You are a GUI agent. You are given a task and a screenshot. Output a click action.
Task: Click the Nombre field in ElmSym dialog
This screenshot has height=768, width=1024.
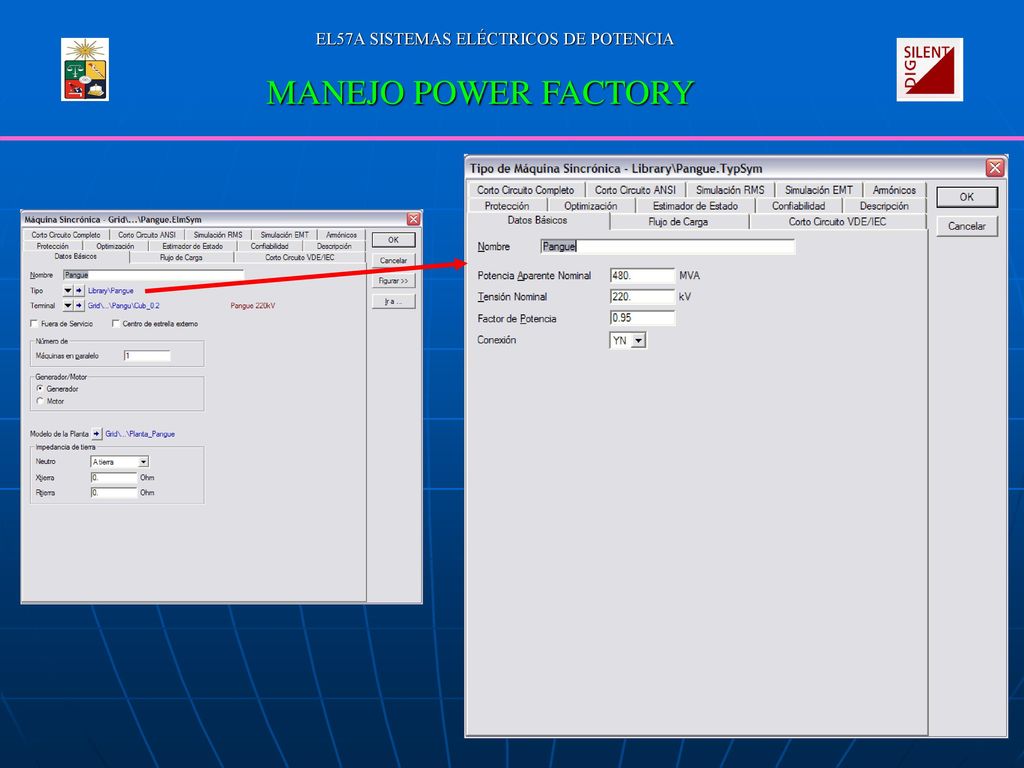click(x=153, y=275)
